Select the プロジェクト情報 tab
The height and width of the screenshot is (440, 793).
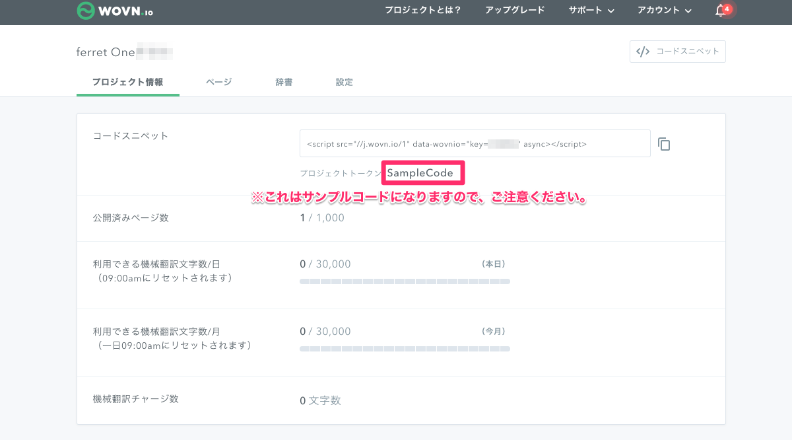coord(128,82)
